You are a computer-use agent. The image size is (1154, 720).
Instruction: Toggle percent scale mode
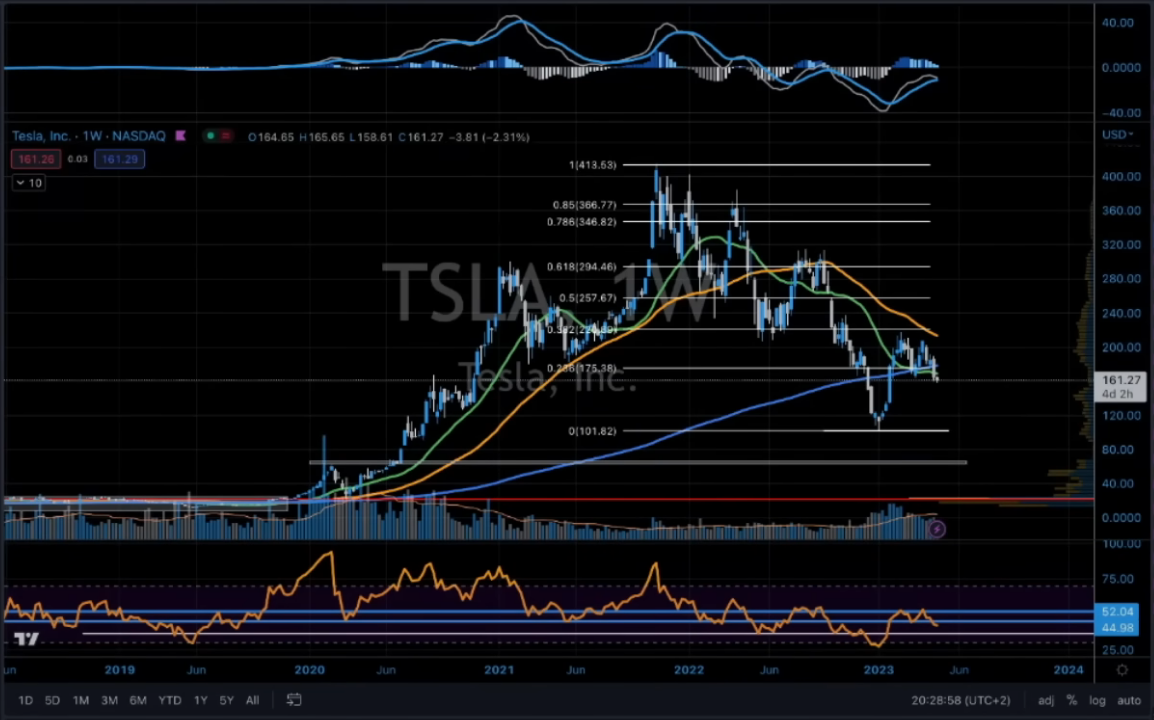[x=1072, y=700]
